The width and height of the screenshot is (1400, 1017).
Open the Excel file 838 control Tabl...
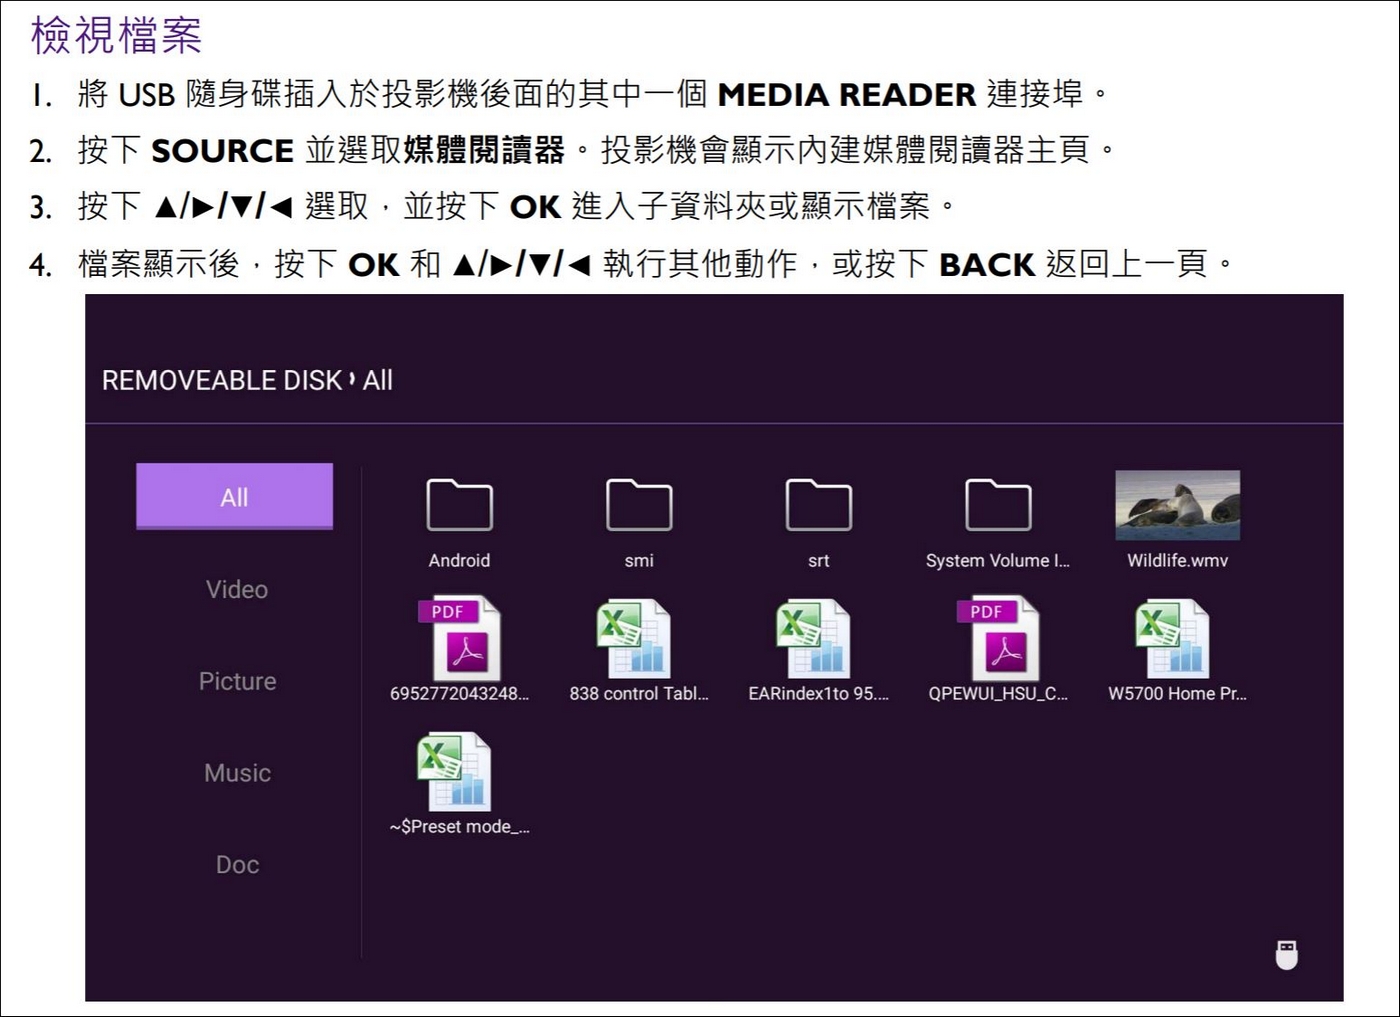pyautogui.click(x=638, y=640)
